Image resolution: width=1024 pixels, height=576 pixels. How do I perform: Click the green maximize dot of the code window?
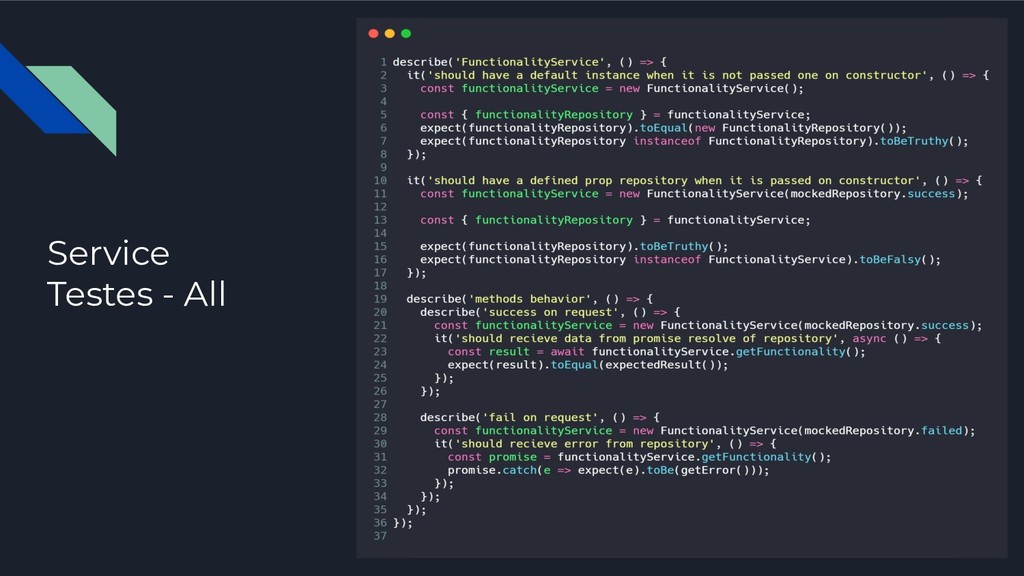pos(406,33)
